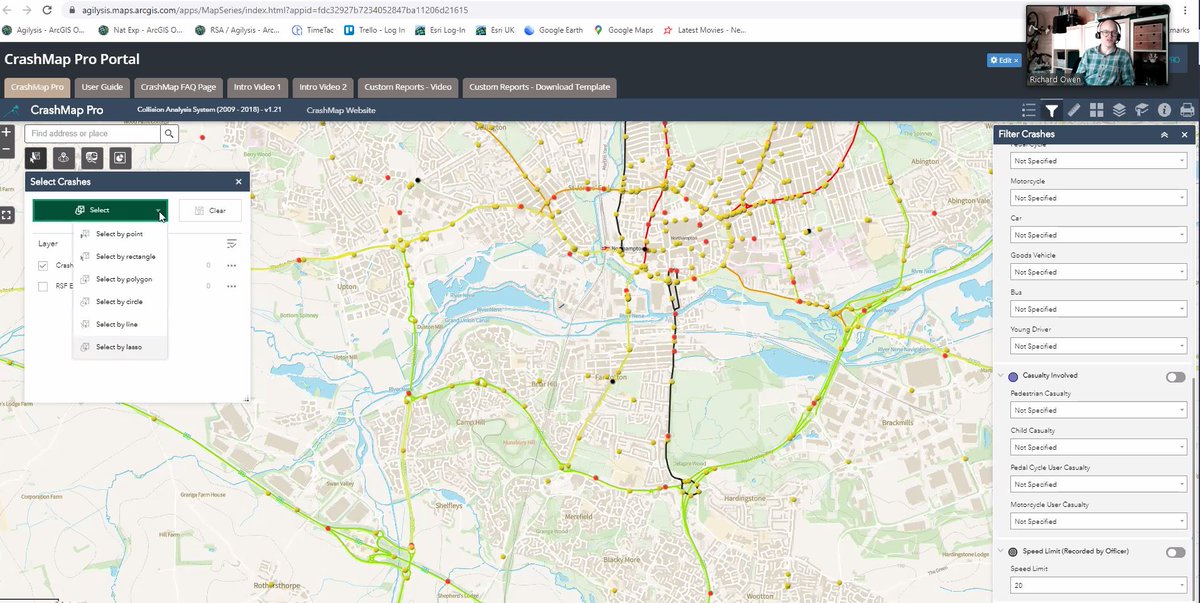
Task: Open Custom Reports - Video tab
Action: 408,87
